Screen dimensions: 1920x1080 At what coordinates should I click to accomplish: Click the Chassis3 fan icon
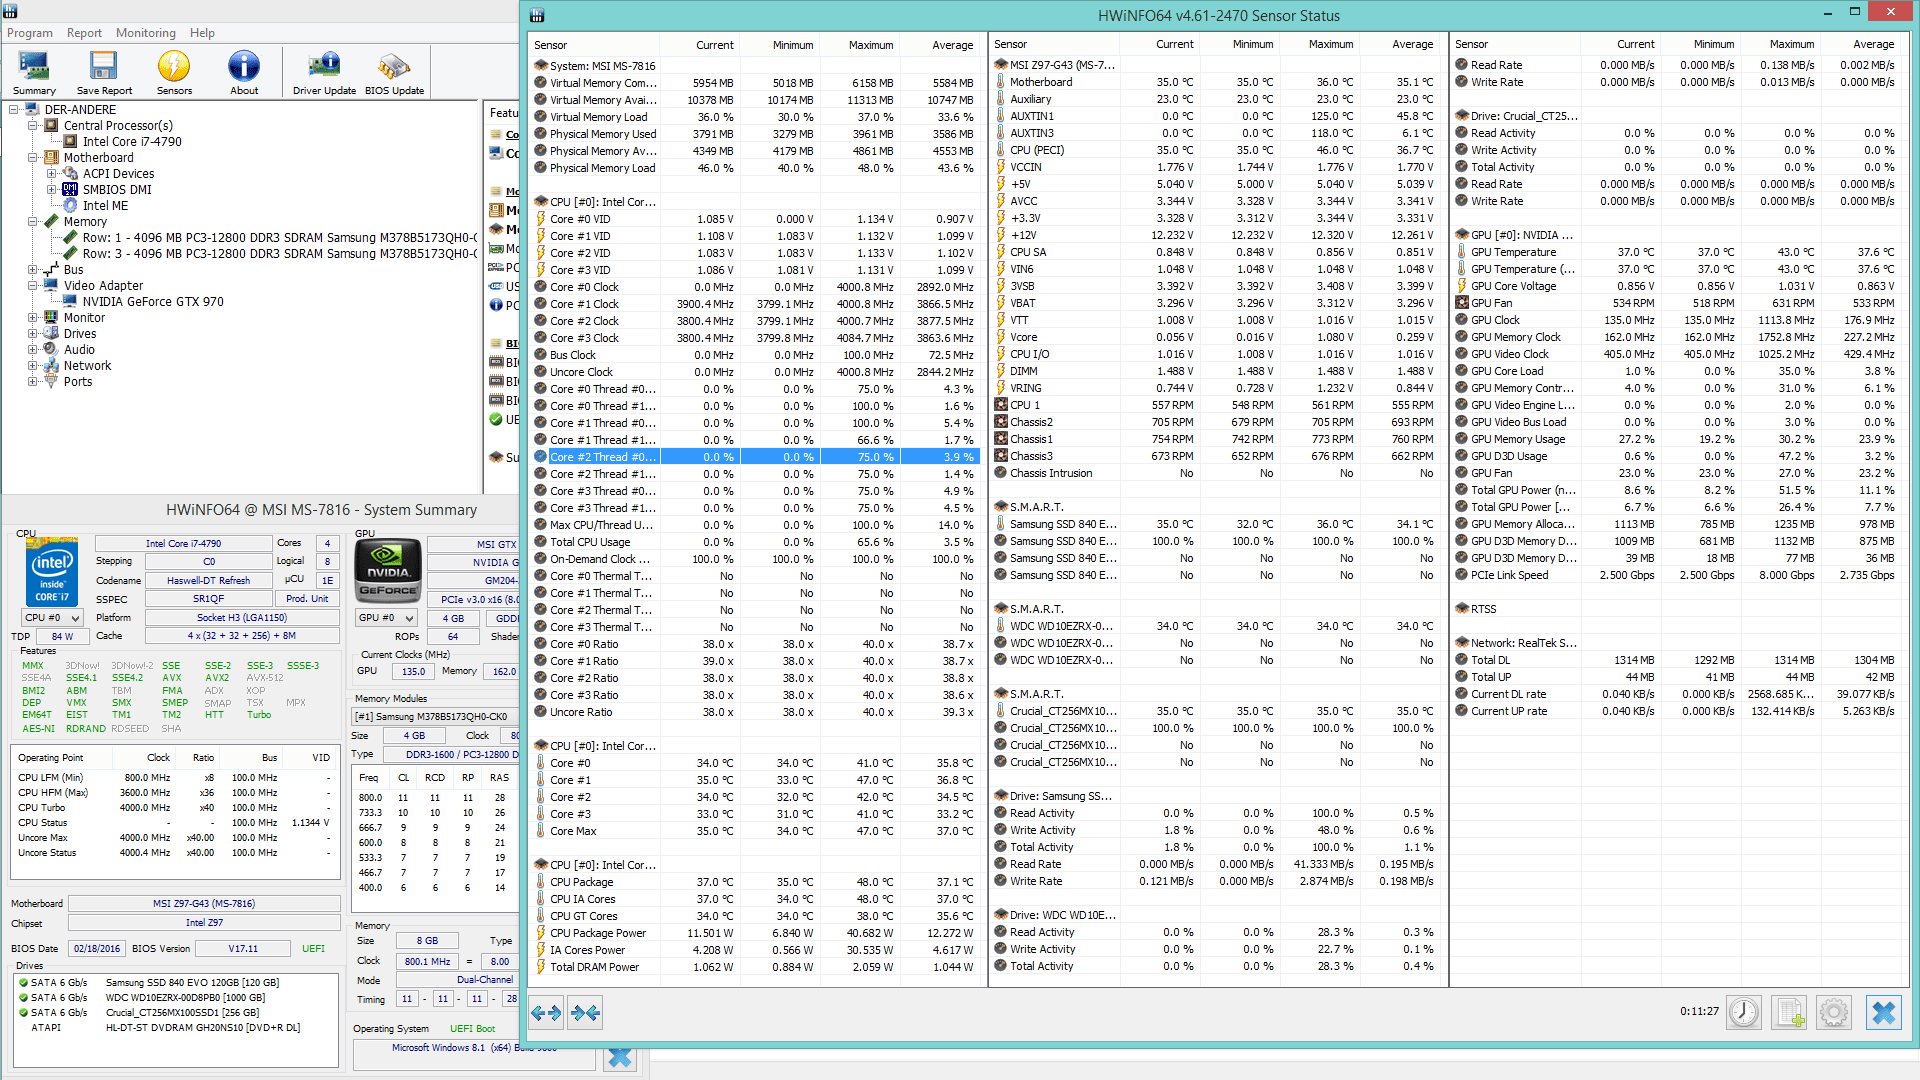(x=1001, y=456)
